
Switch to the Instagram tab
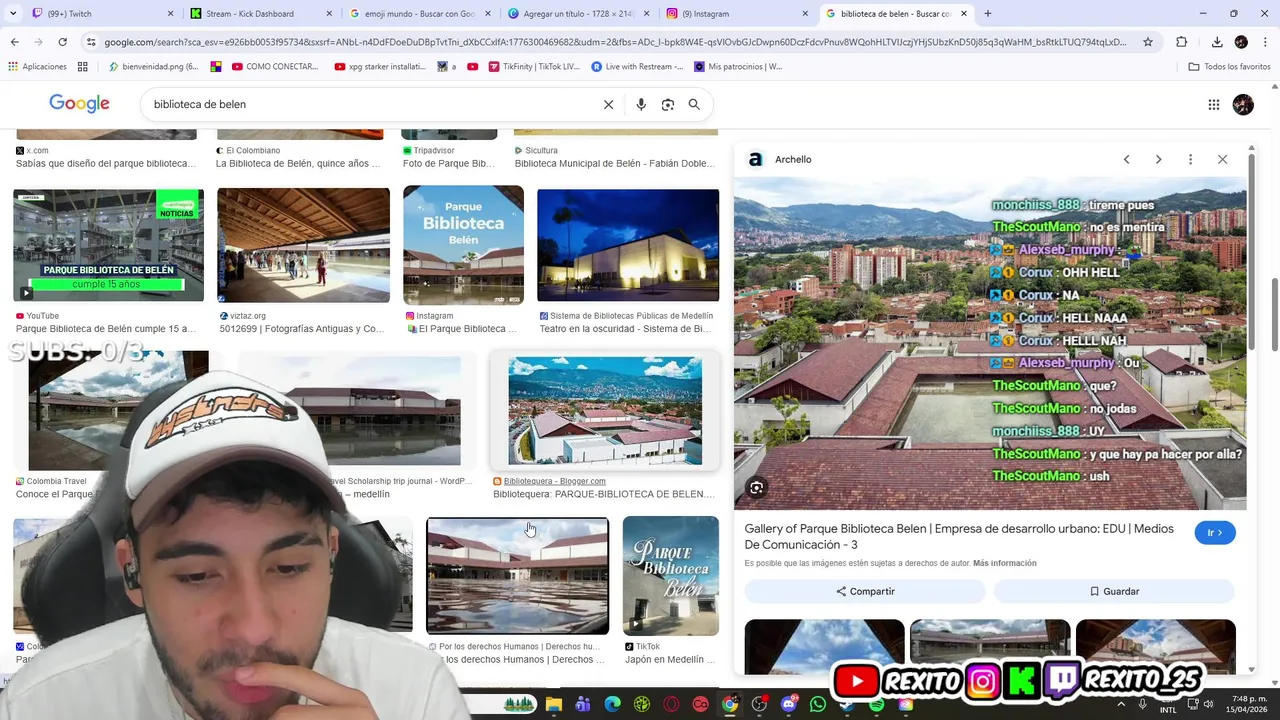(738, 13)
